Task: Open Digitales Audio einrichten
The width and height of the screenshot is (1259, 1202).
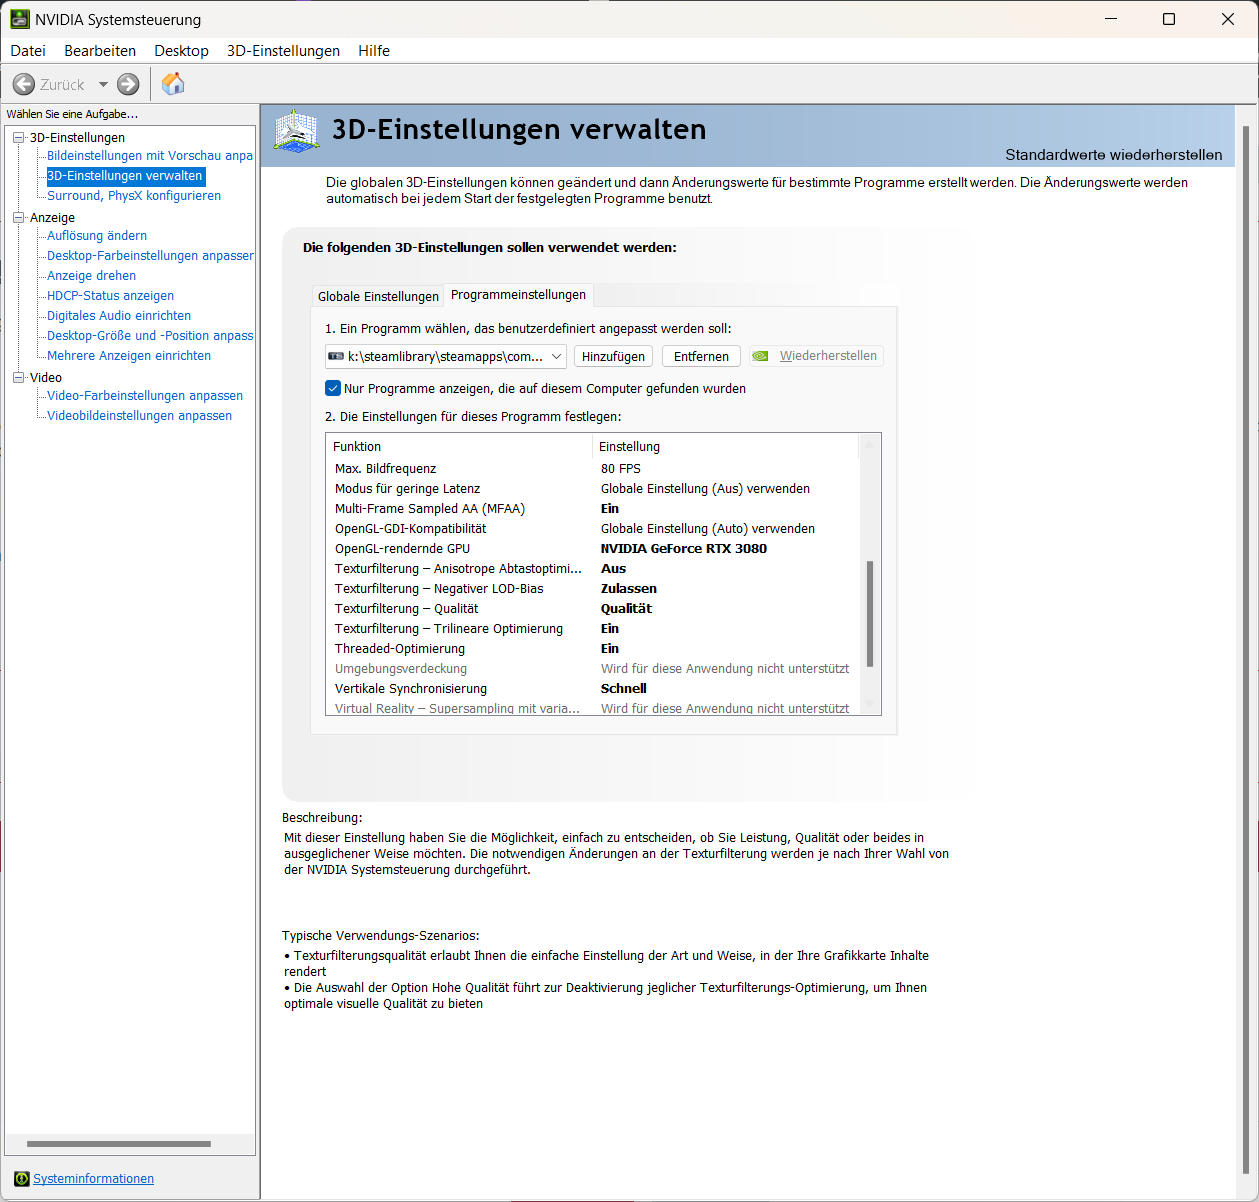Action: [119, 316]
